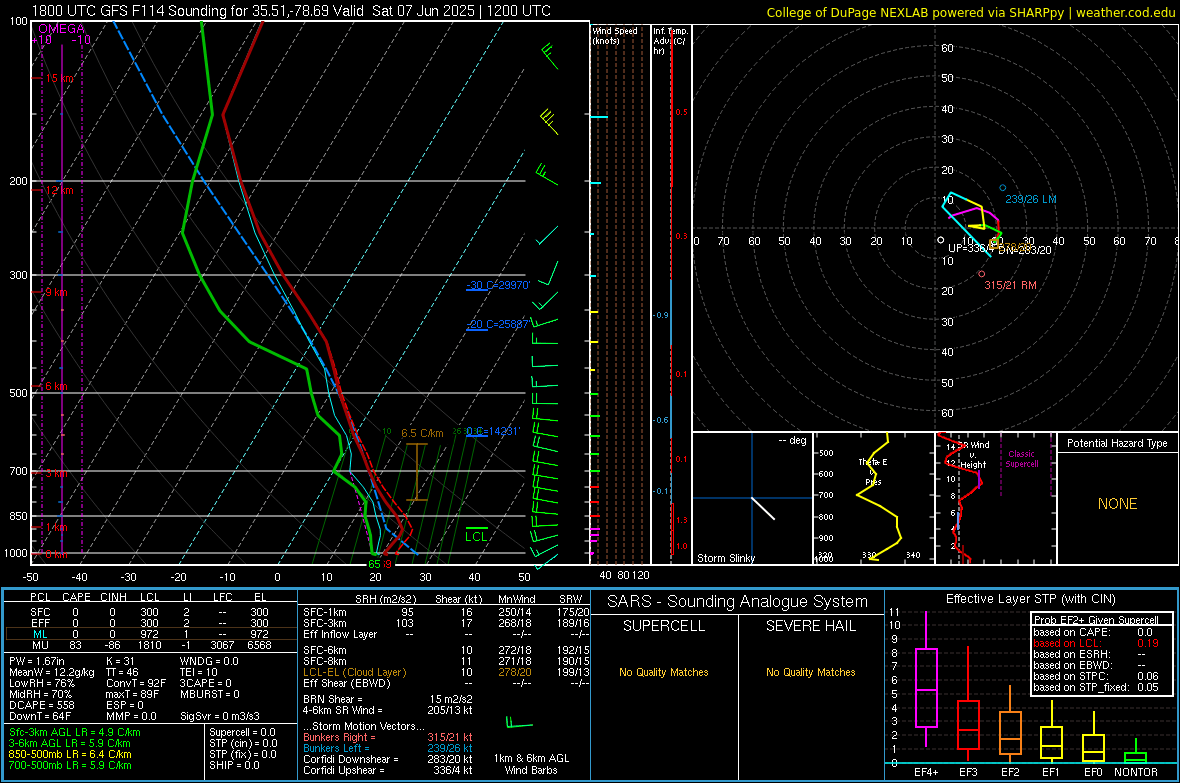The width and height of the screenshot is (1180, 783).
Task: Click the -30 C=29970' height label
Action: 498,285
